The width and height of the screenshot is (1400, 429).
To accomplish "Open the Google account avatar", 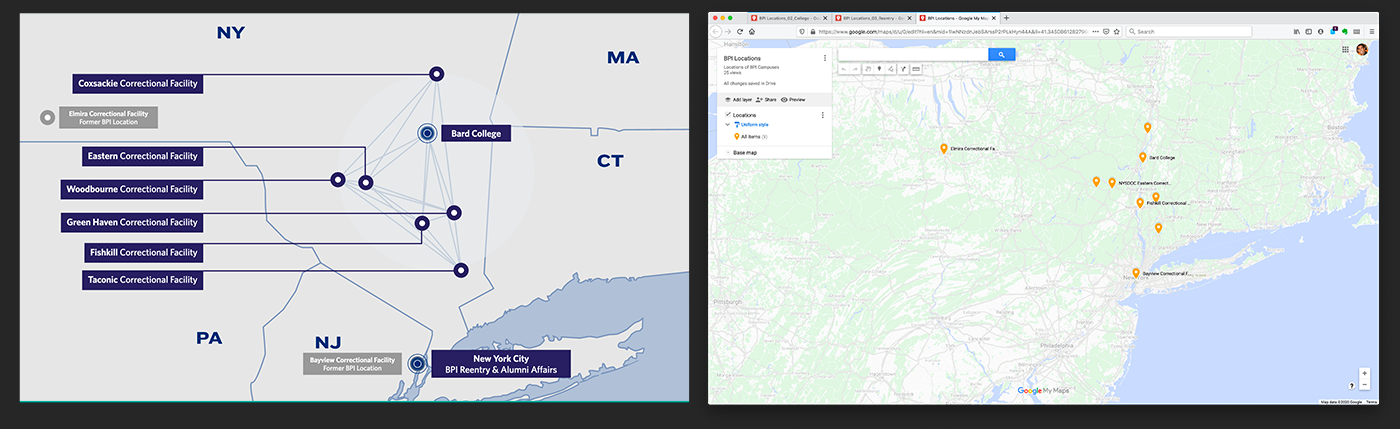I will (x=1362, y=49).
